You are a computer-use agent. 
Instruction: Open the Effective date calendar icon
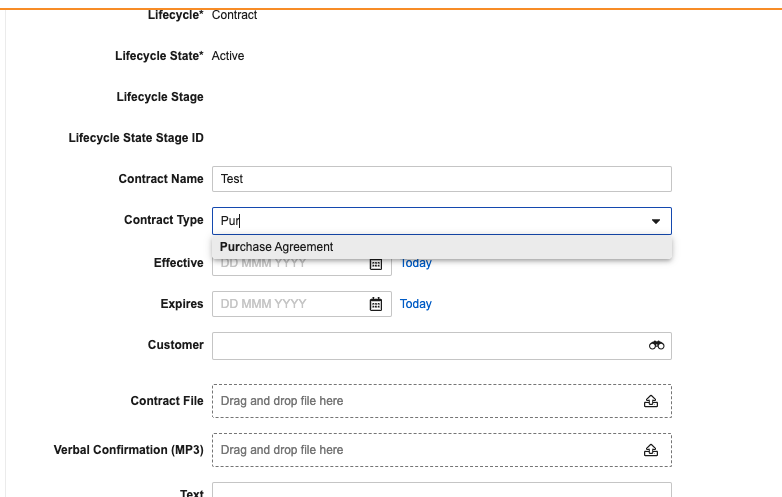point(376,265)
